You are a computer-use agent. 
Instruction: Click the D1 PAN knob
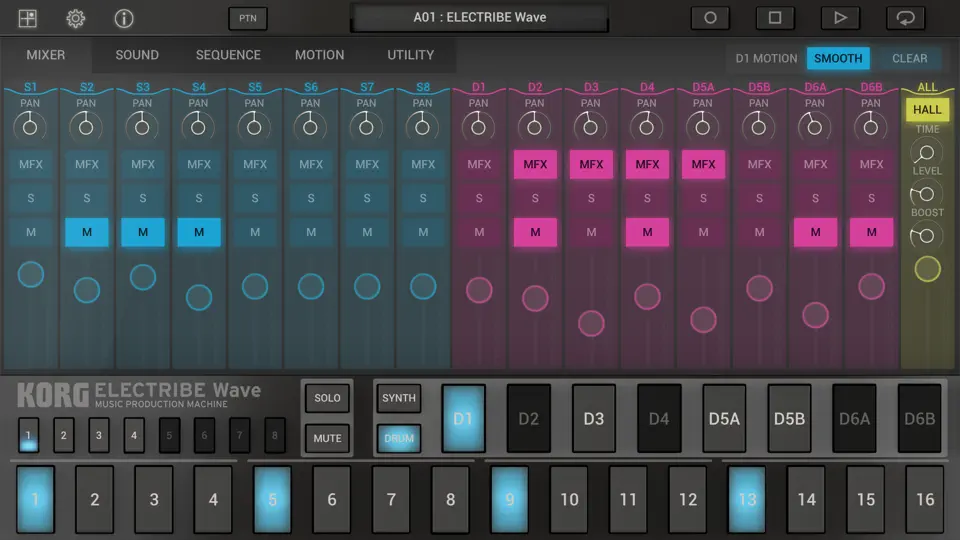pyautogui.click(x=478, y=127)
